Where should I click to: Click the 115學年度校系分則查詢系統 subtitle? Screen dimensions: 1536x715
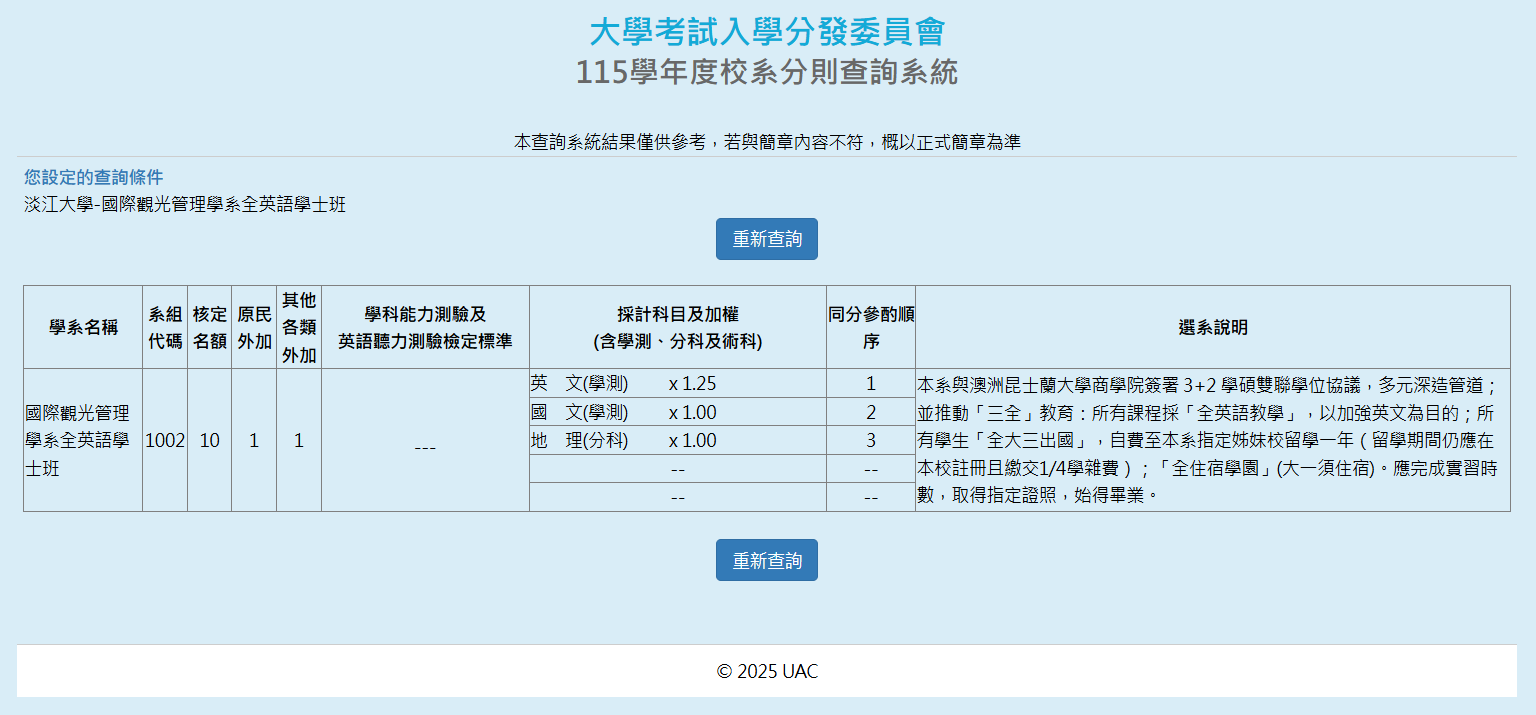[766, 72]
